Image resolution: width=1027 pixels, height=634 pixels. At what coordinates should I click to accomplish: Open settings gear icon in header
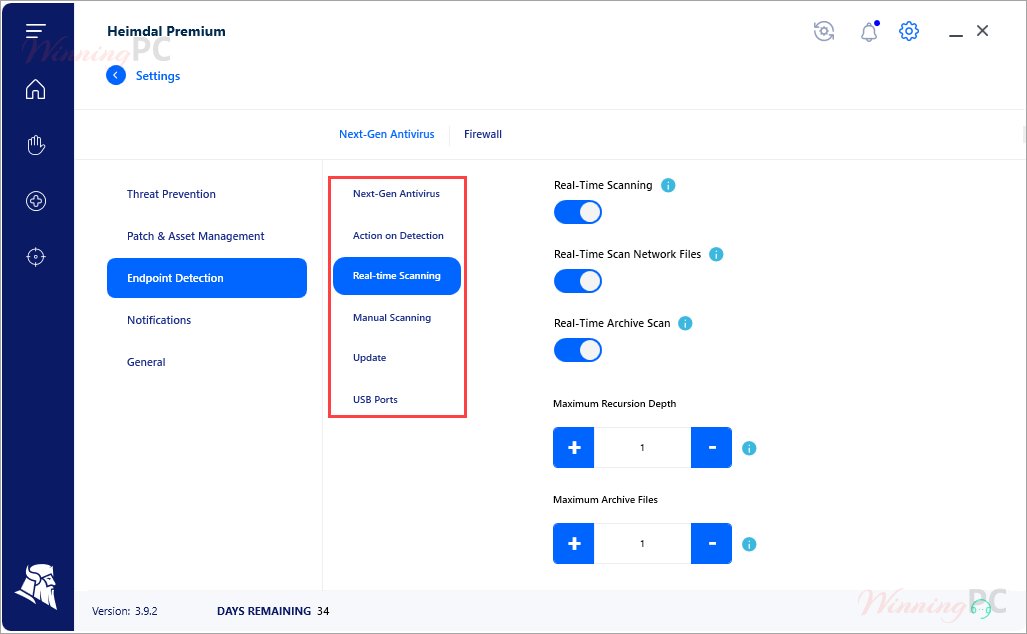coord(909,31)
